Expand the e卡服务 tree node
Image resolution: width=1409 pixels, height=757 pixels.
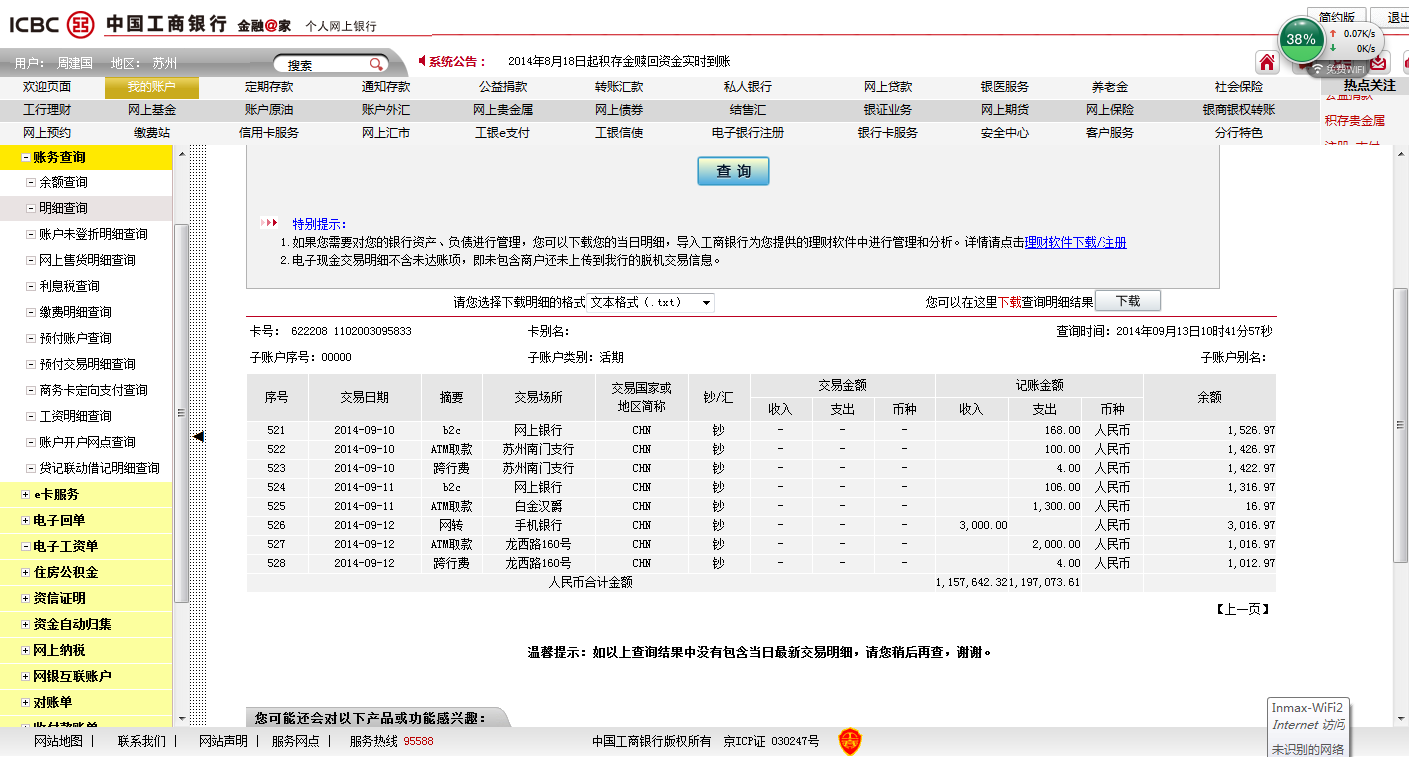click(25, 494)
